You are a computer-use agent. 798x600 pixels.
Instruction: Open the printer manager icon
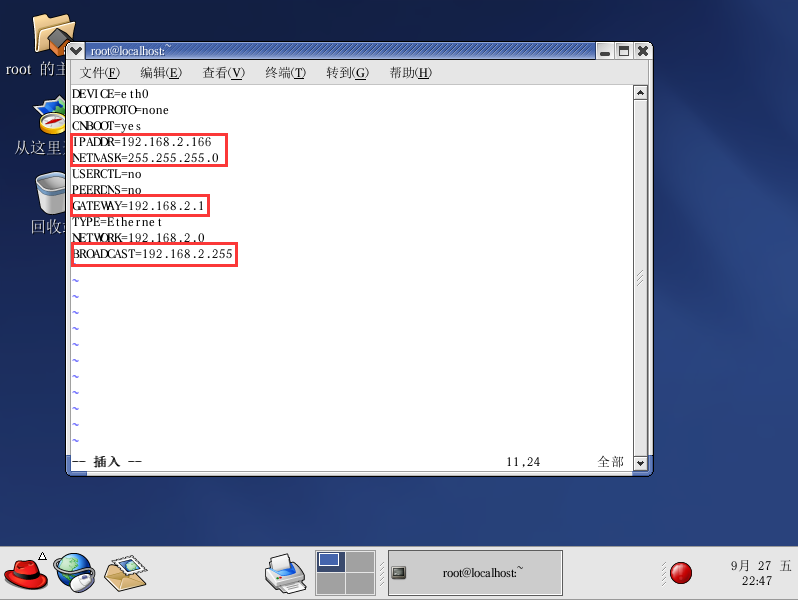286,573
